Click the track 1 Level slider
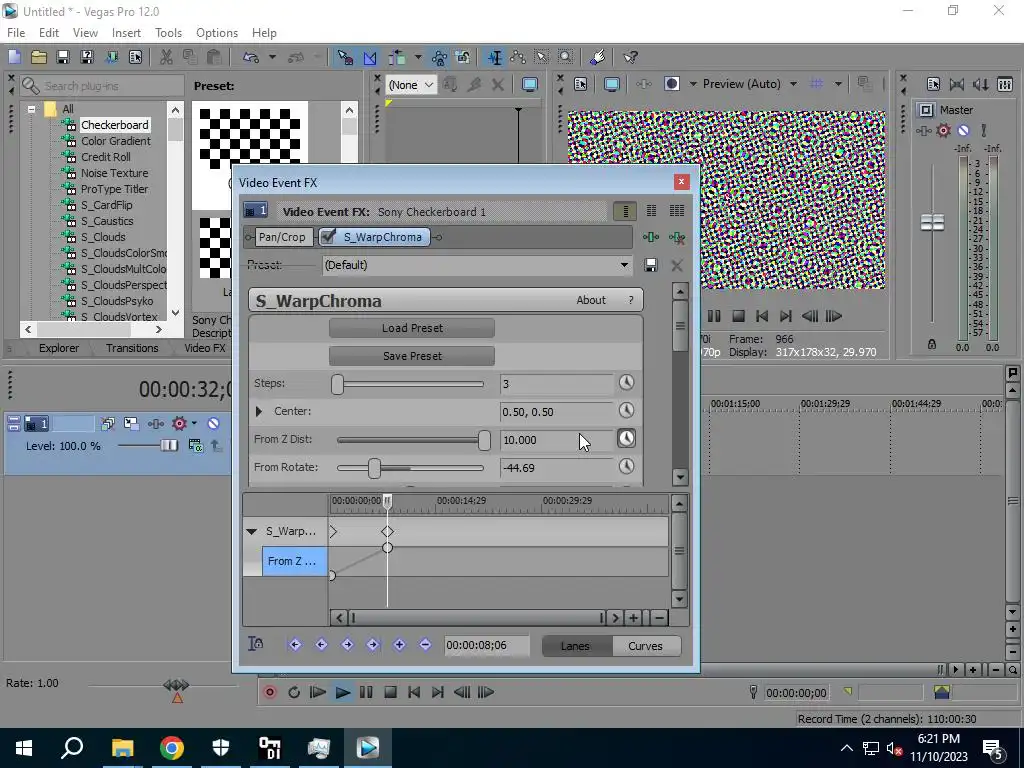Screen dimensions: 1024x768 [x=148, y=445]
